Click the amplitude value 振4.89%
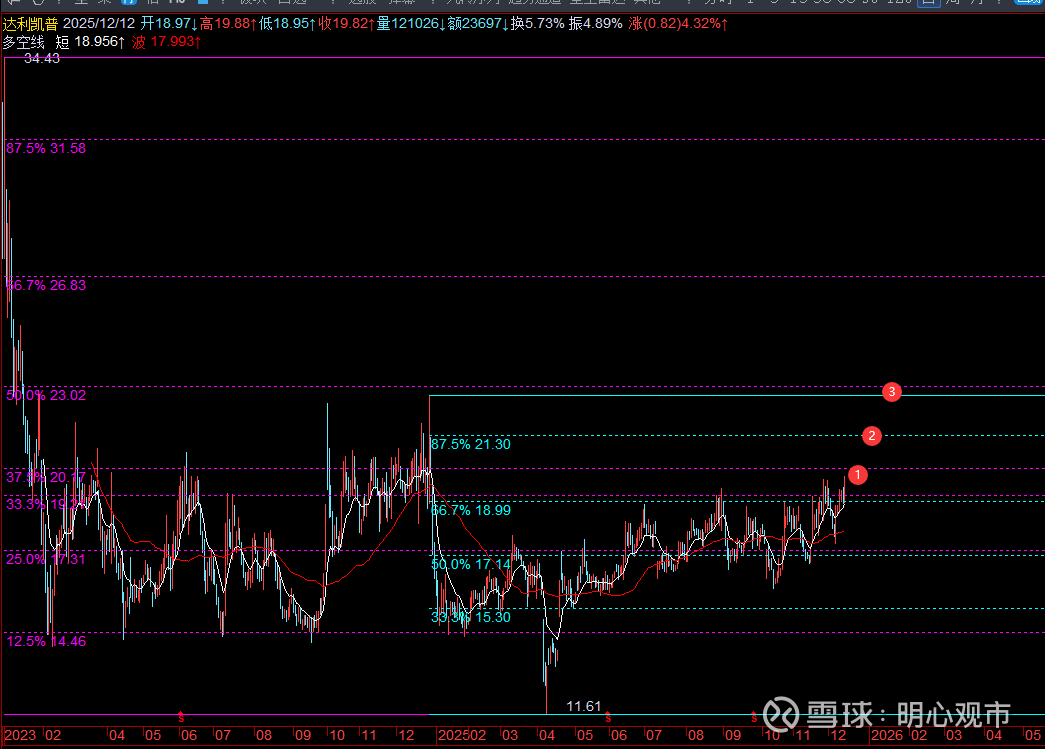 [x=595, y=23]
